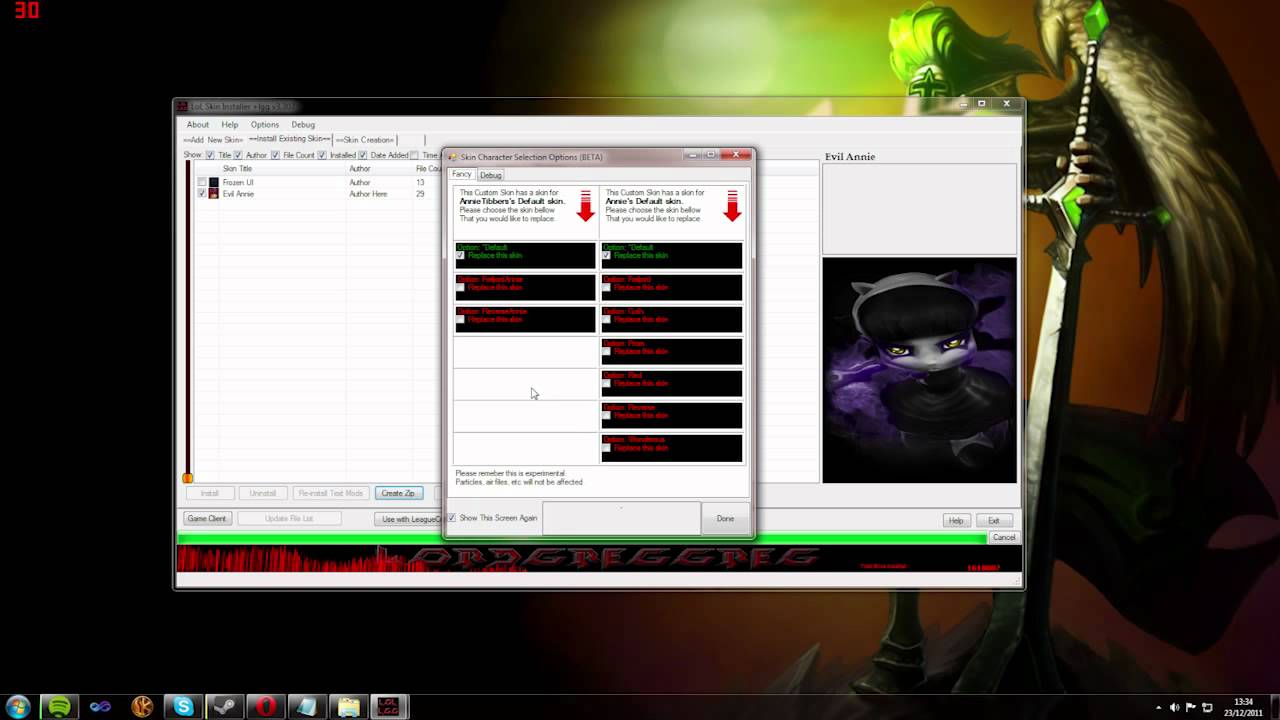
Task: Click the Game Client button
Action: click(x=207, y=519)
